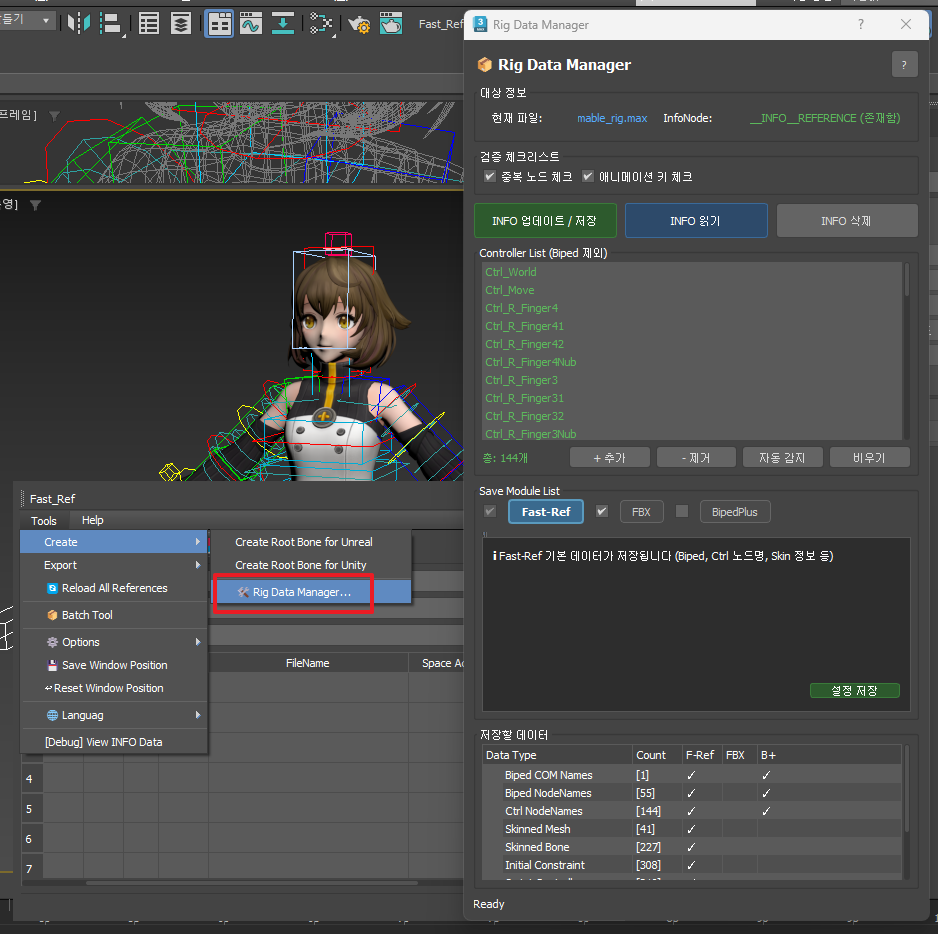Viewport: 938px width, 934px height.
Task: Open Render Setup teapot-gear icon
Action: 358,23
